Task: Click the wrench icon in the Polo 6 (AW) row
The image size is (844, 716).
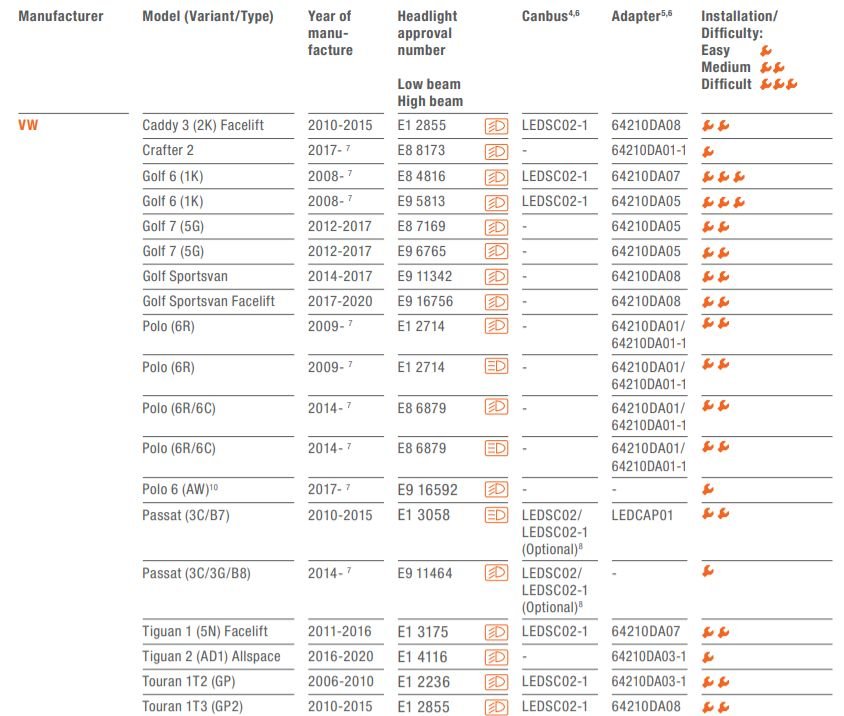Action: coord(708,490)
